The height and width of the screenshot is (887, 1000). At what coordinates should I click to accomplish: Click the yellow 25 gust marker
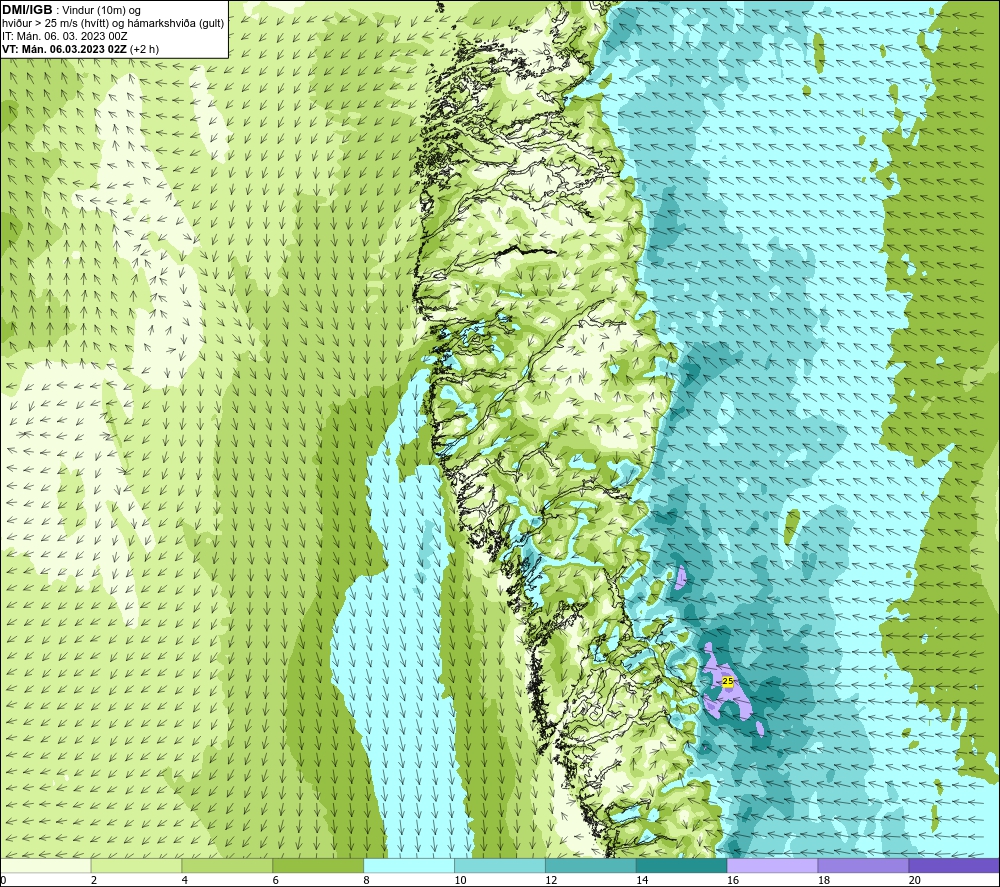(x=728, y=681)
